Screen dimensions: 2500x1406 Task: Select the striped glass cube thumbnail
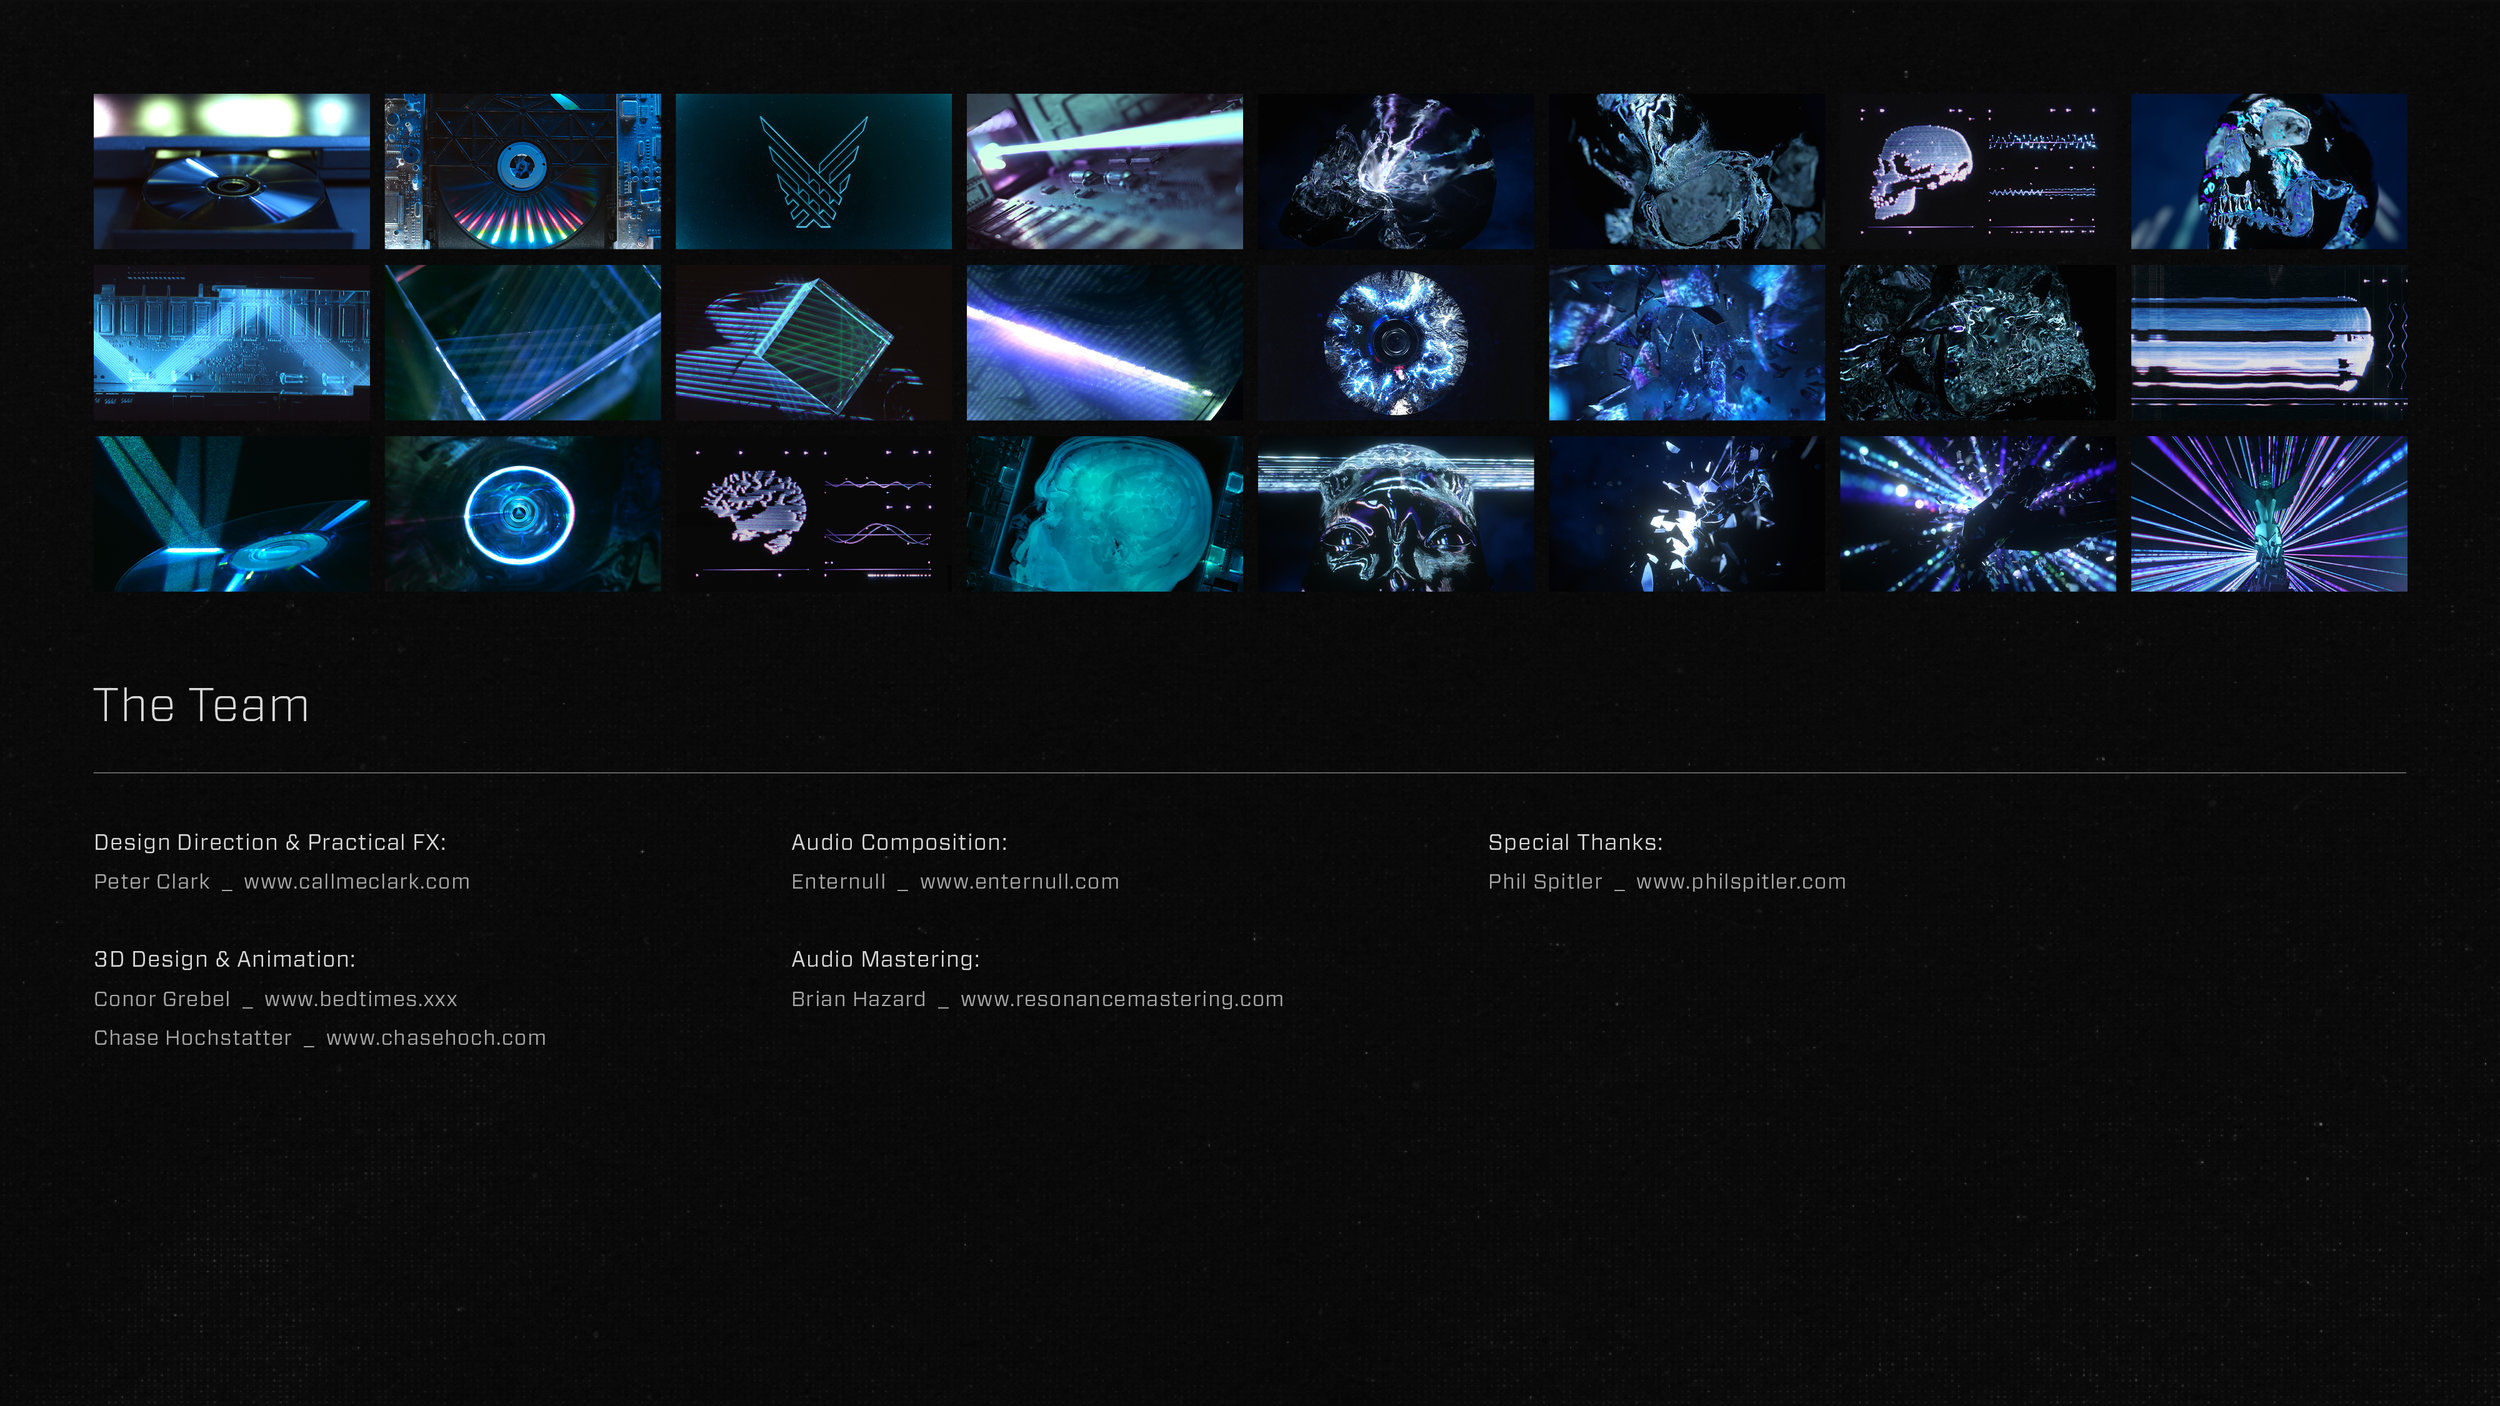813,342
